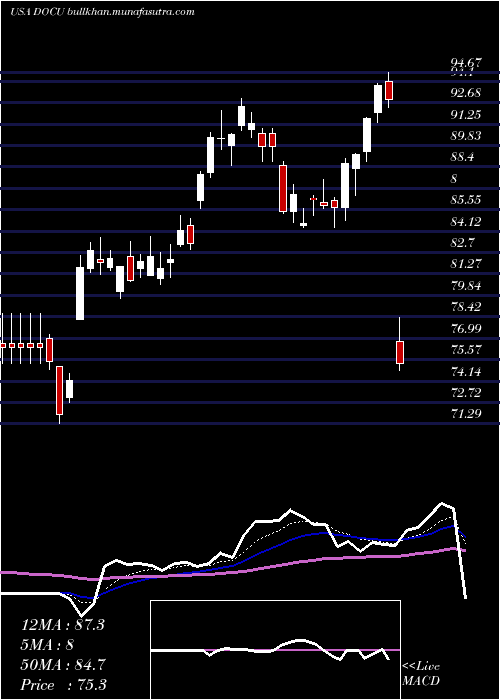The height and width of the screenshot is (700, 500).
Task: Click the 91.25 price level label
Action: [466, 115]
